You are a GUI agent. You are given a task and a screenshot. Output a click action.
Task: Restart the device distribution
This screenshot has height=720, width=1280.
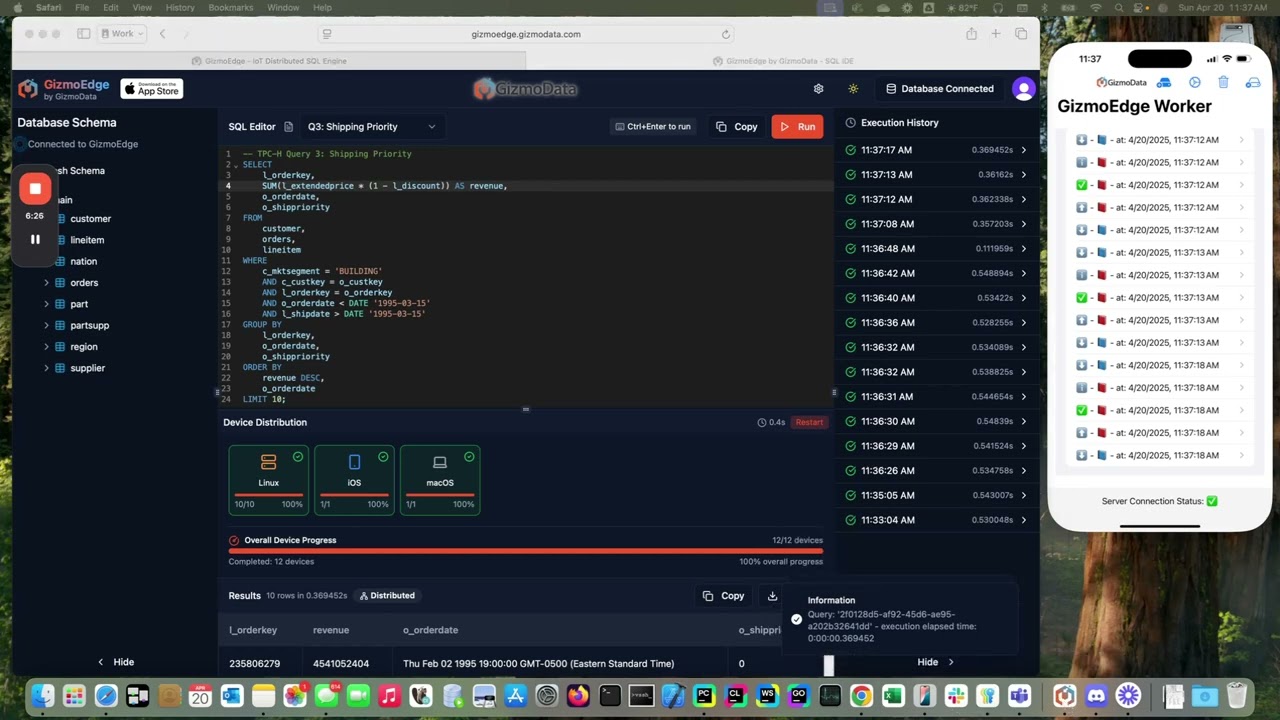809,422
